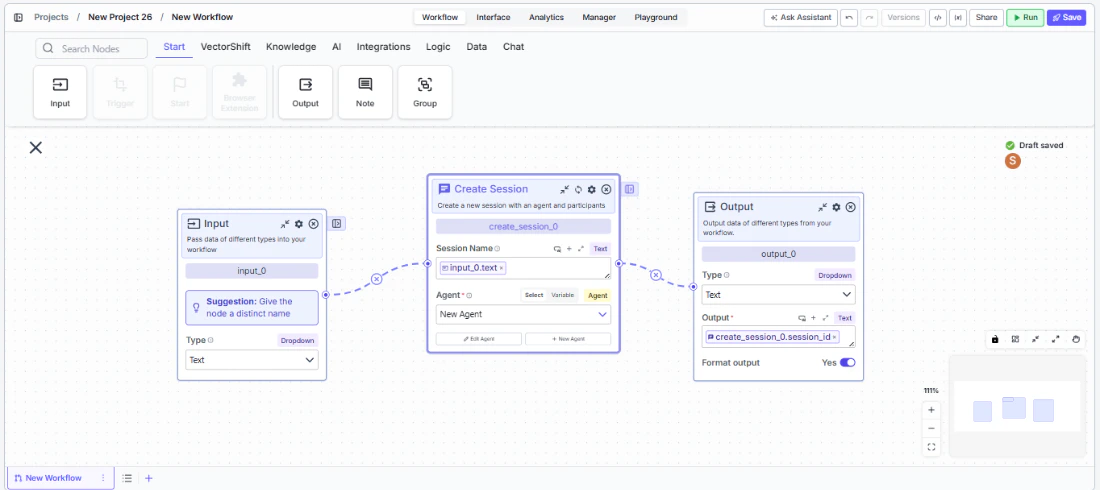1100x490 pixels.
Task: Undo the last action
Action: click(850, 18)
